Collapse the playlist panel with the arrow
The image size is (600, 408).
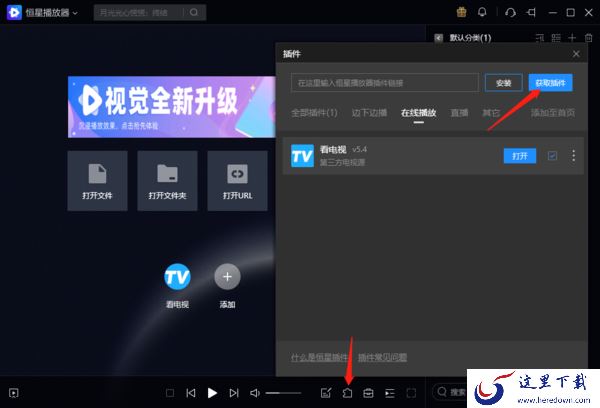439,38
